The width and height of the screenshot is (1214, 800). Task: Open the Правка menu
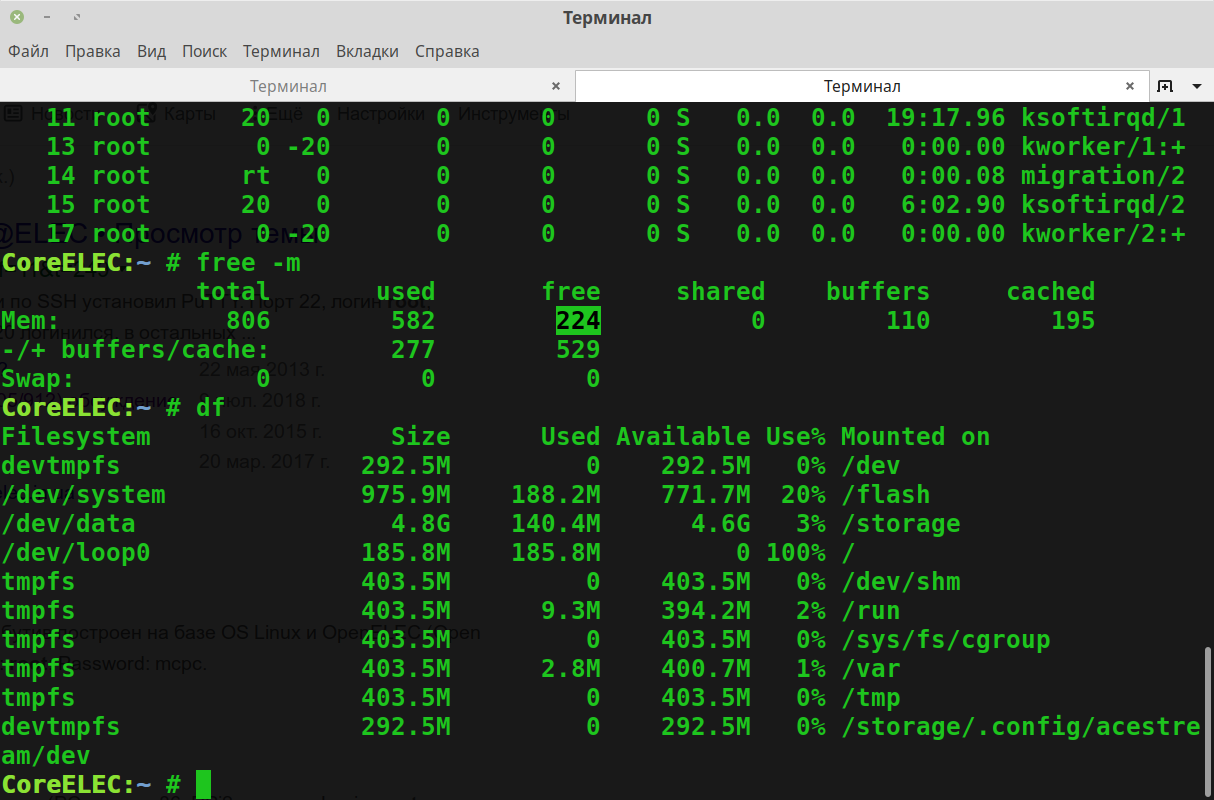(x=93, y=51)
